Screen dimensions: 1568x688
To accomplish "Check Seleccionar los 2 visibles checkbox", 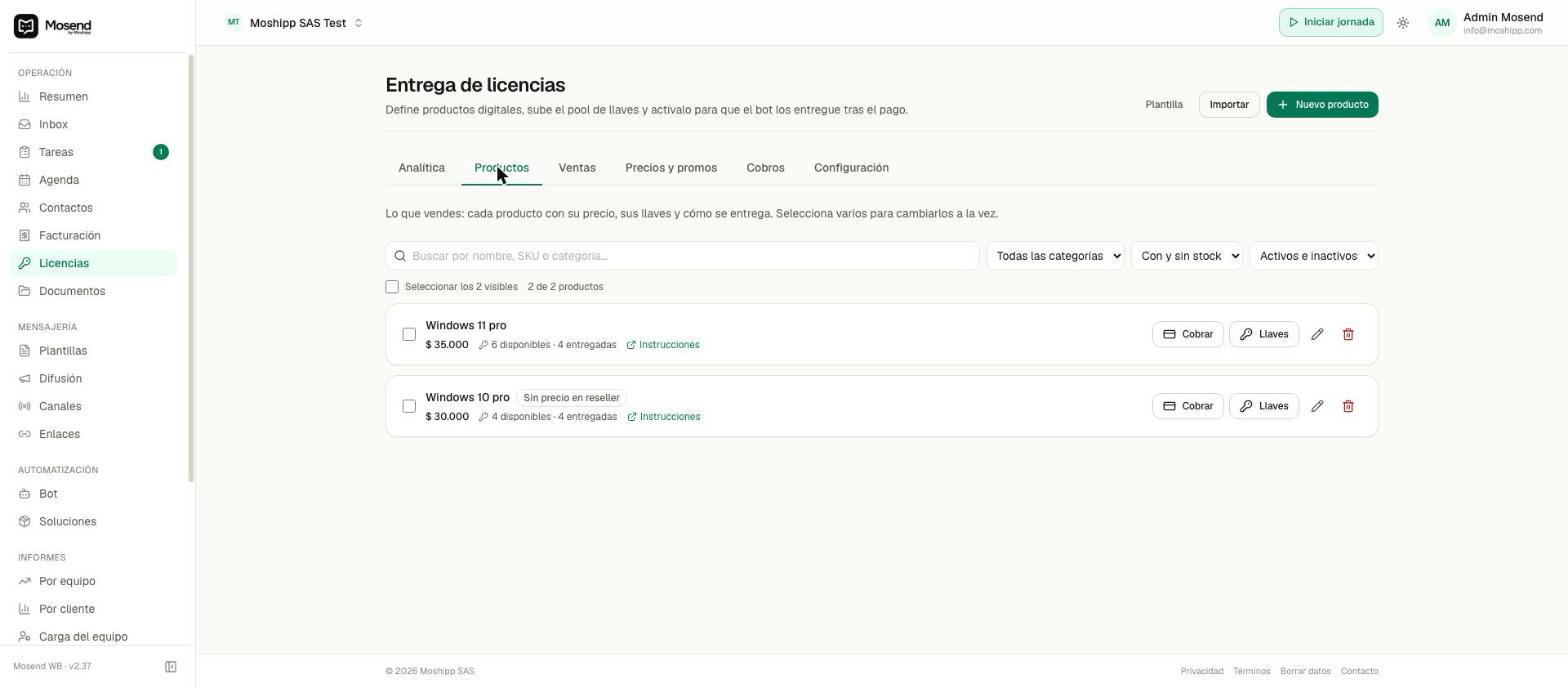I will pyautogui.click(x=392, y=287).
